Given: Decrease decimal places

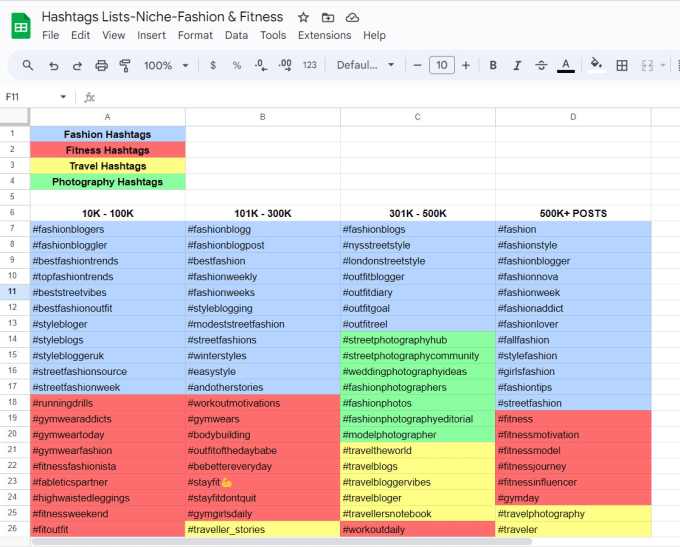Looking at the screenshot, I should (x=261, y=66).
